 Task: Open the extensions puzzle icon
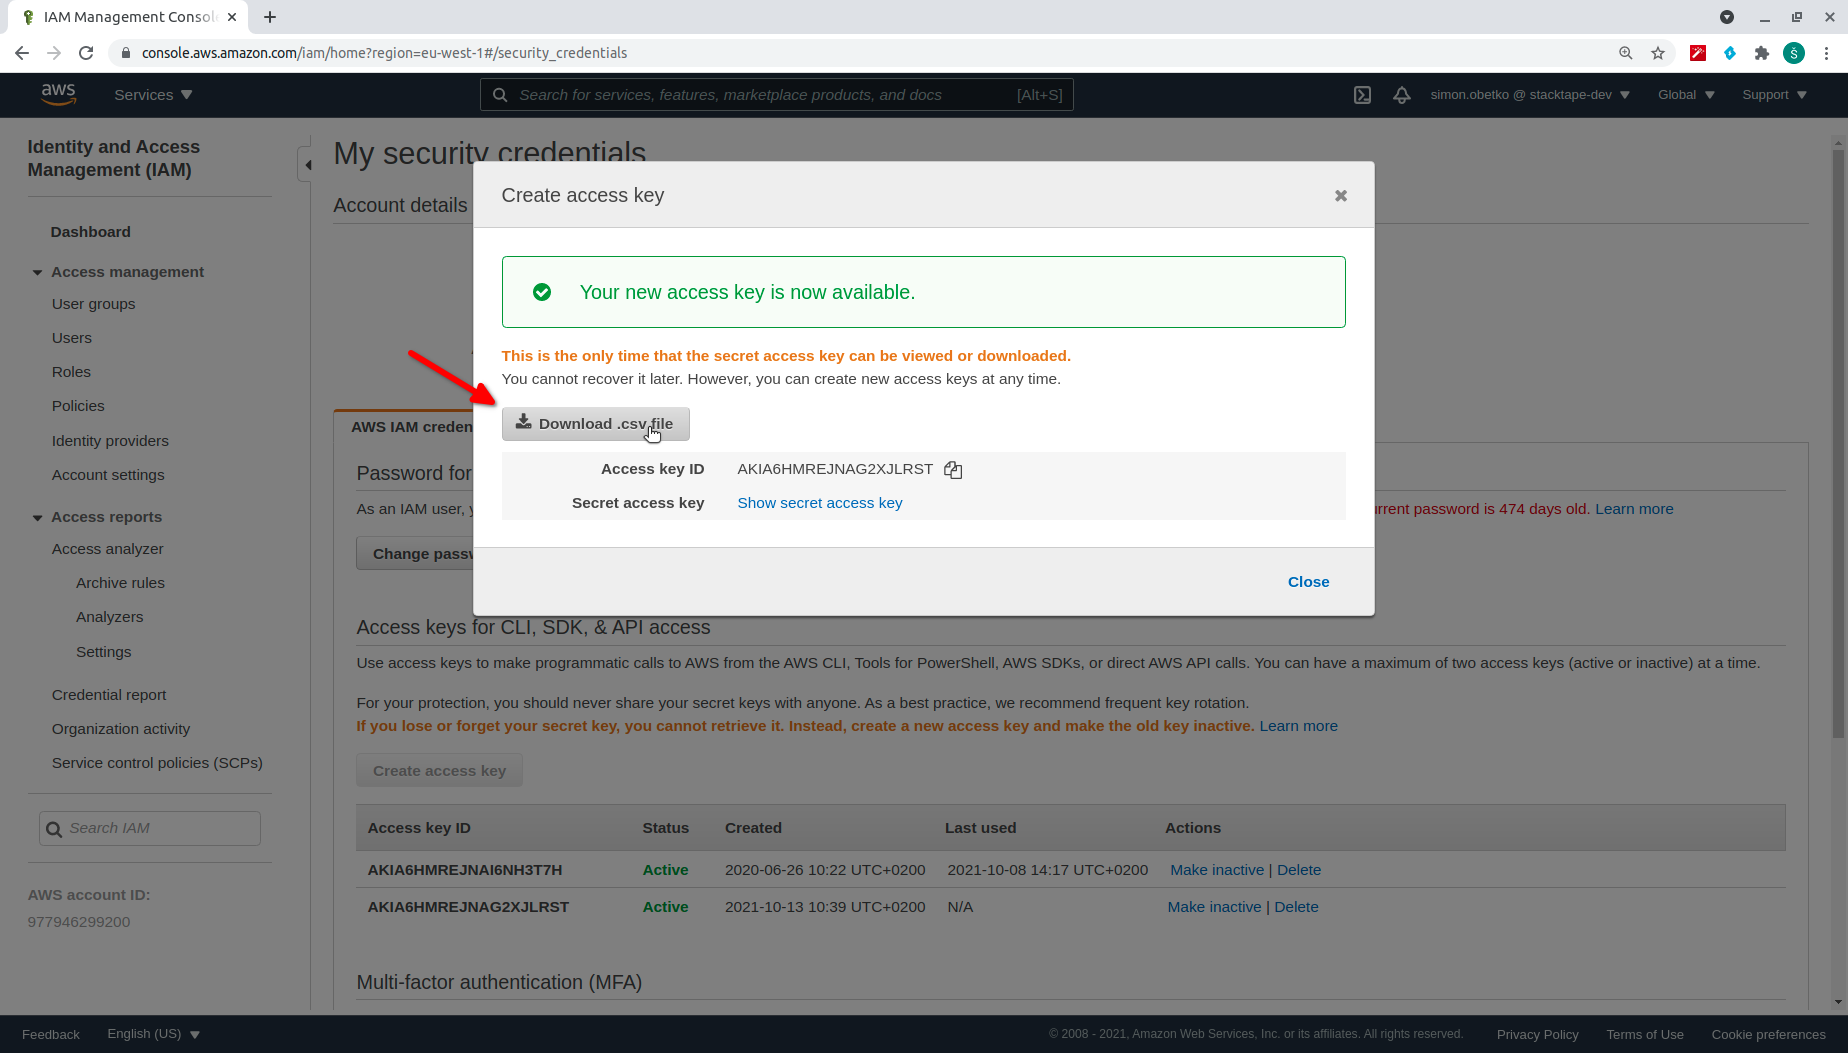click(1762, 53)
